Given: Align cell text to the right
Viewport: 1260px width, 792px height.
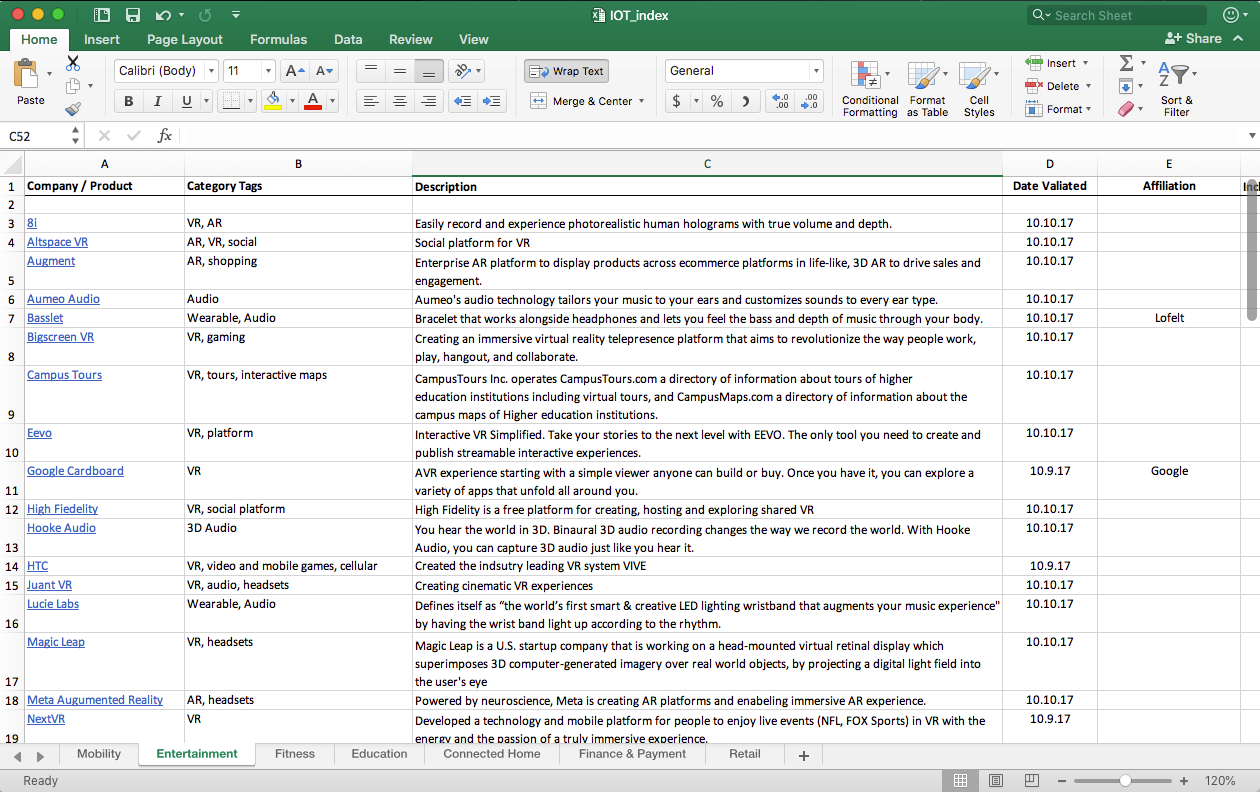Looking at the screenshot, I should click(x=429, y=101).
